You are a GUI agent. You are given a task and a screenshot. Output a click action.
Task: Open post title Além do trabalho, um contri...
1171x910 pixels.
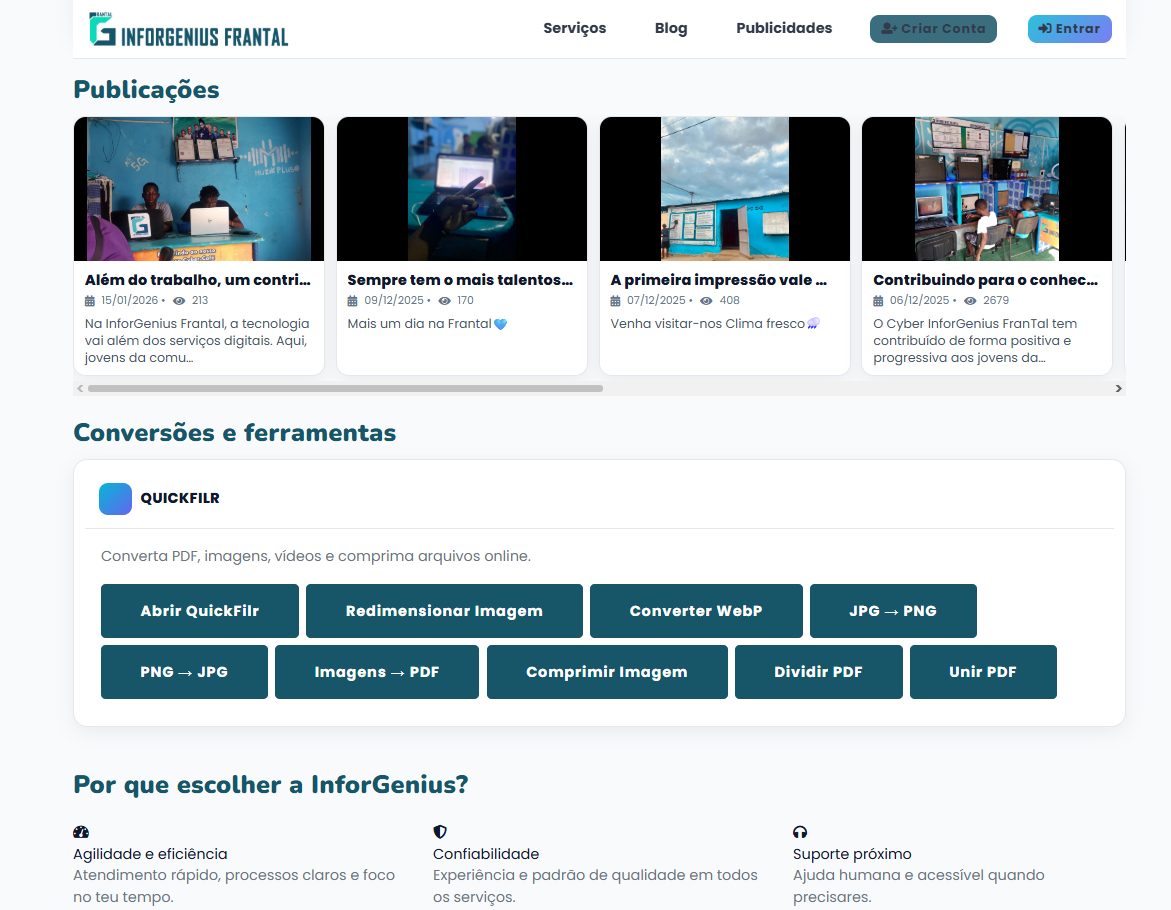(x=198, y=280)
